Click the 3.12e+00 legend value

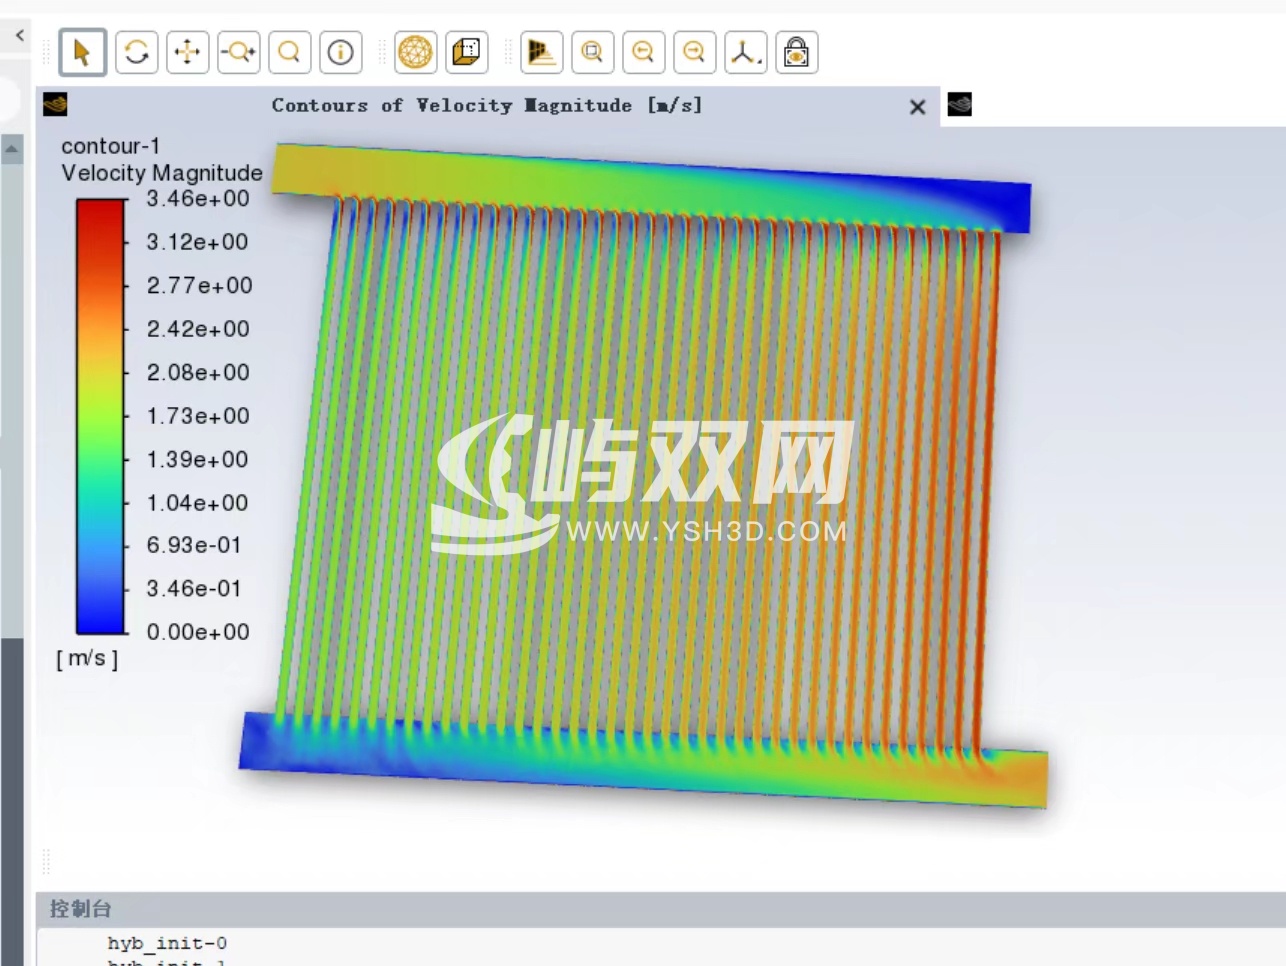pos(198,241)
